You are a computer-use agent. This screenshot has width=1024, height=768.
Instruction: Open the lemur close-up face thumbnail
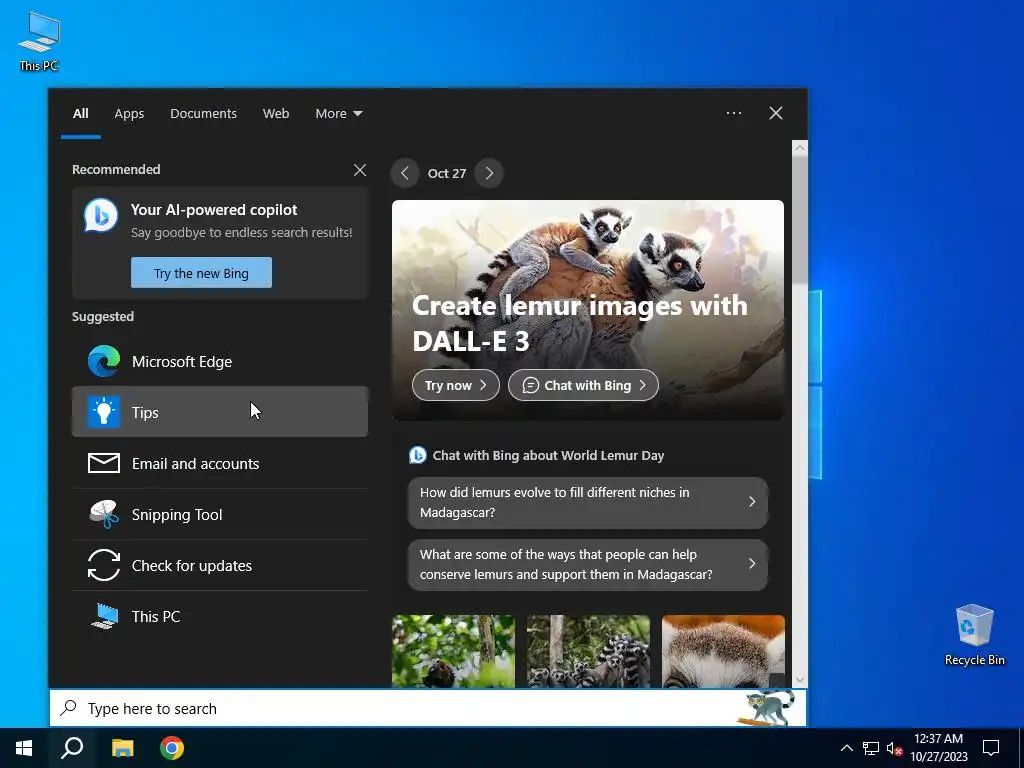tap(723, 651)
